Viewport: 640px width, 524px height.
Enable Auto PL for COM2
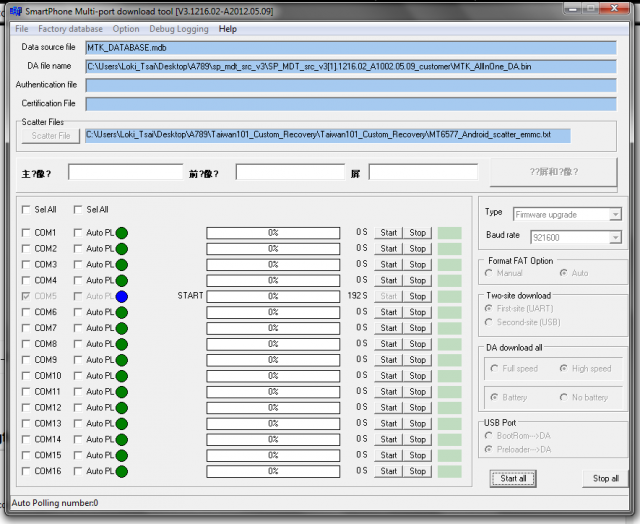pyautogui.click(x=78, y=249)
